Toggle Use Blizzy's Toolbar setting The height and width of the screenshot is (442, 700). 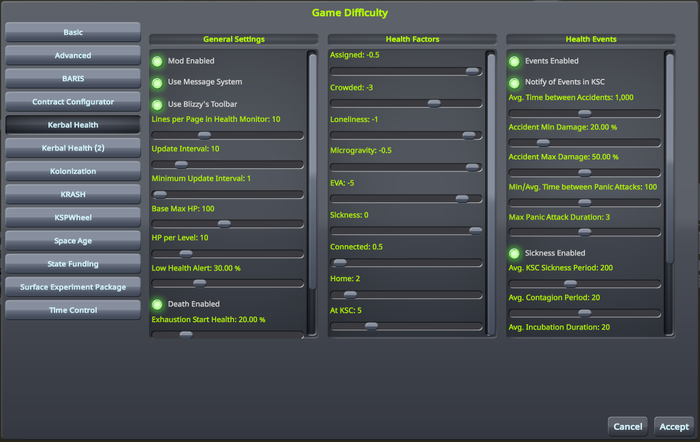tap(157, 104)
